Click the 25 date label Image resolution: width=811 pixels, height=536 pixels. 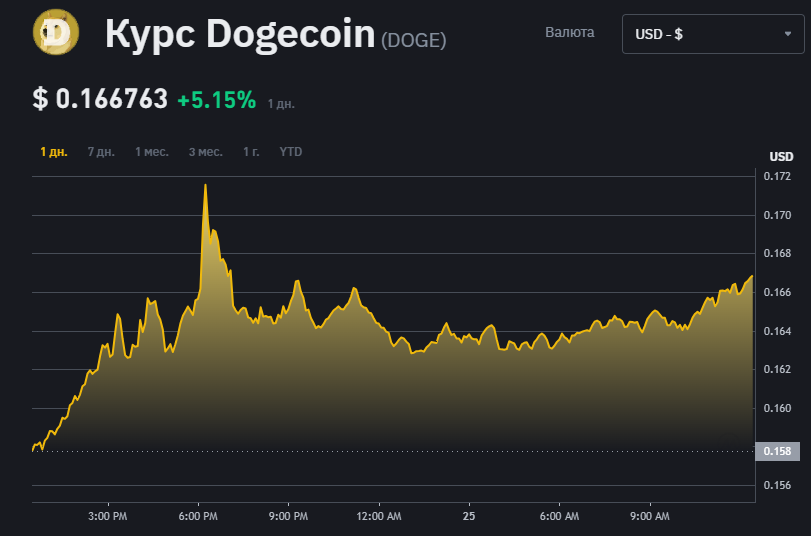pos(469,516)
